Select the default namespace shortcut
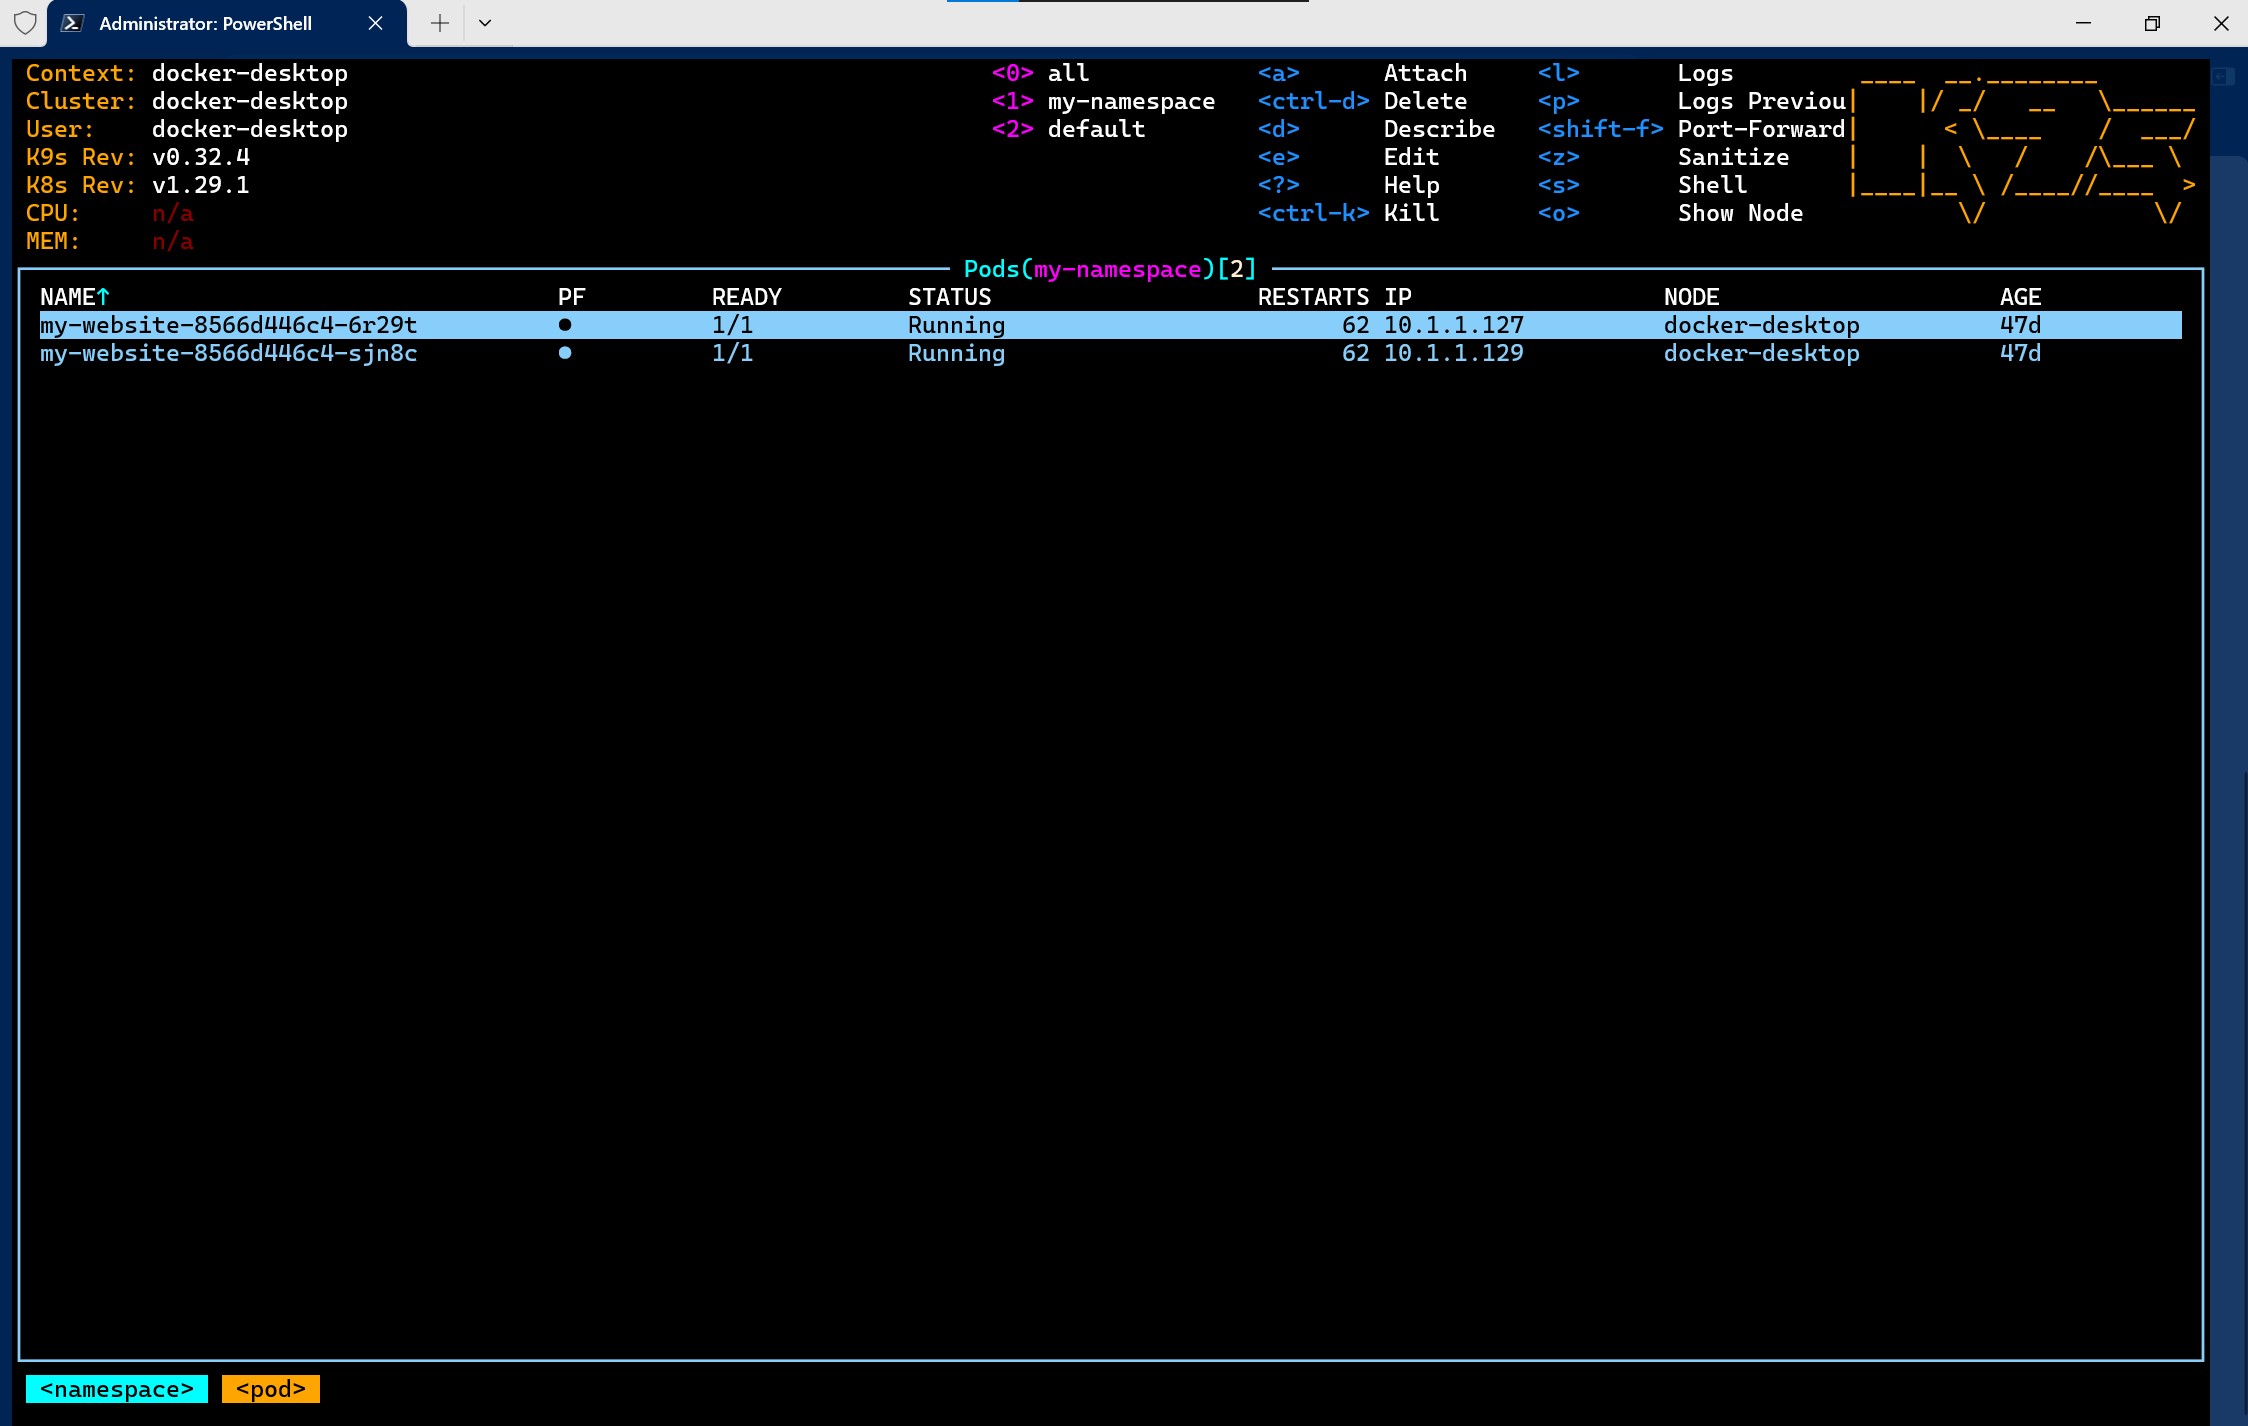 pyautogui.click(x=1095, y=129)
